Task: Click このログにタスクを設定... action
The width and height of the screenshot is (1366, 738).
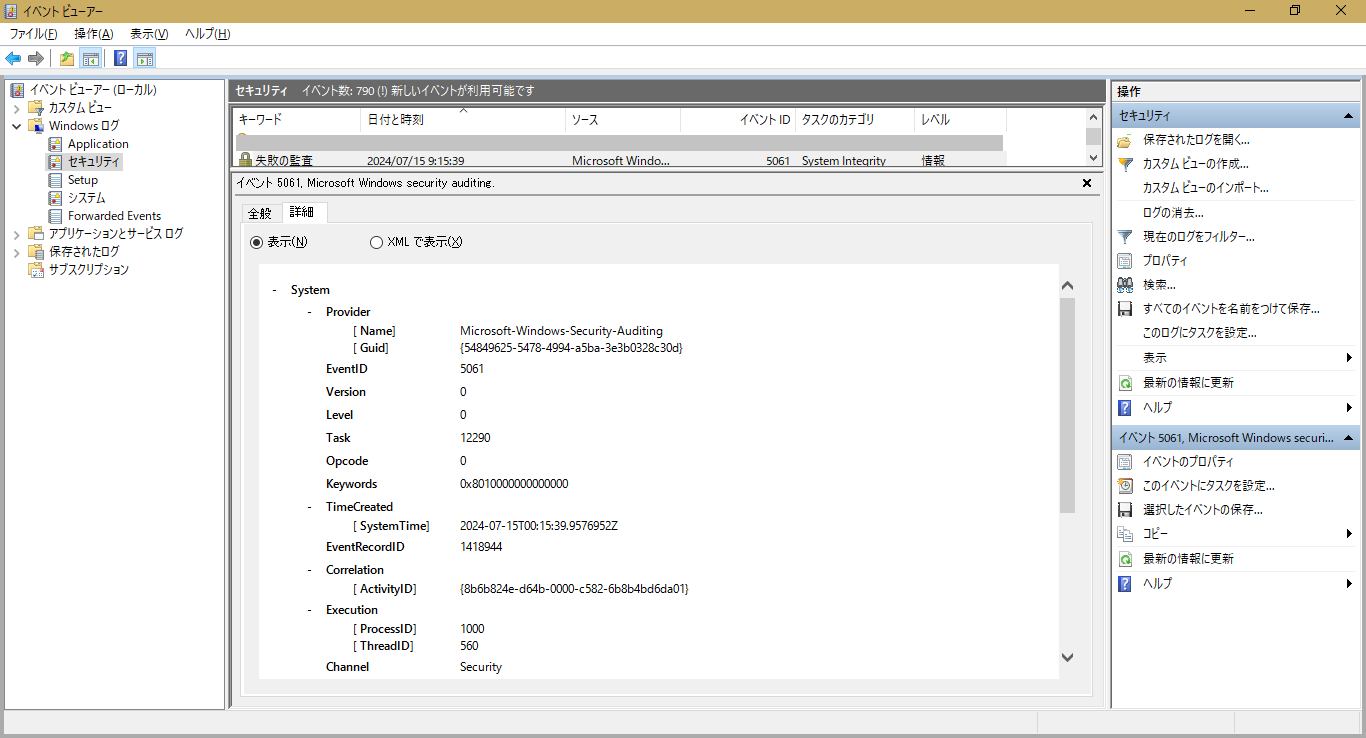Action: pyautogui.click(x=1199, y=333)
